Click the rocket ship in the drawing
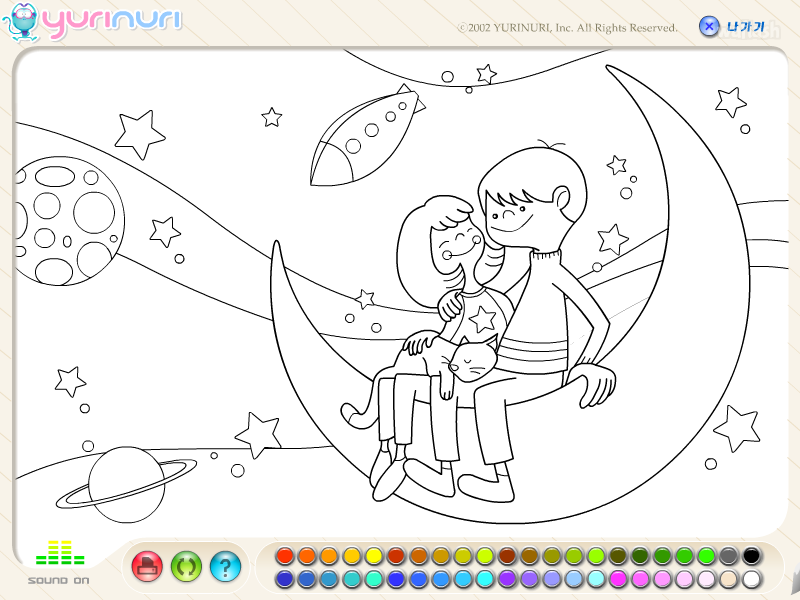 point(365,138)
